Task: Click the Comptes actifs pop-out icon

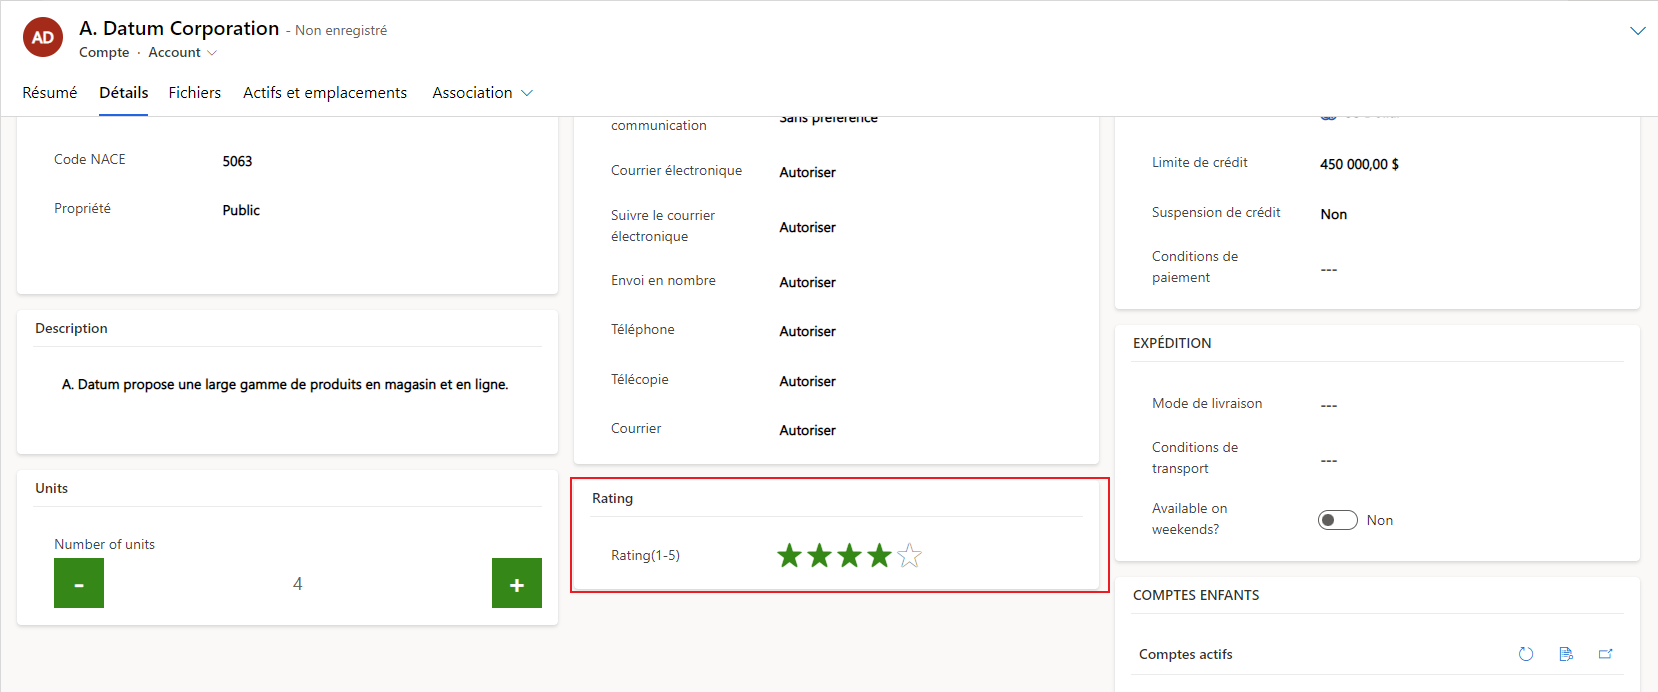Action: 1606,654
